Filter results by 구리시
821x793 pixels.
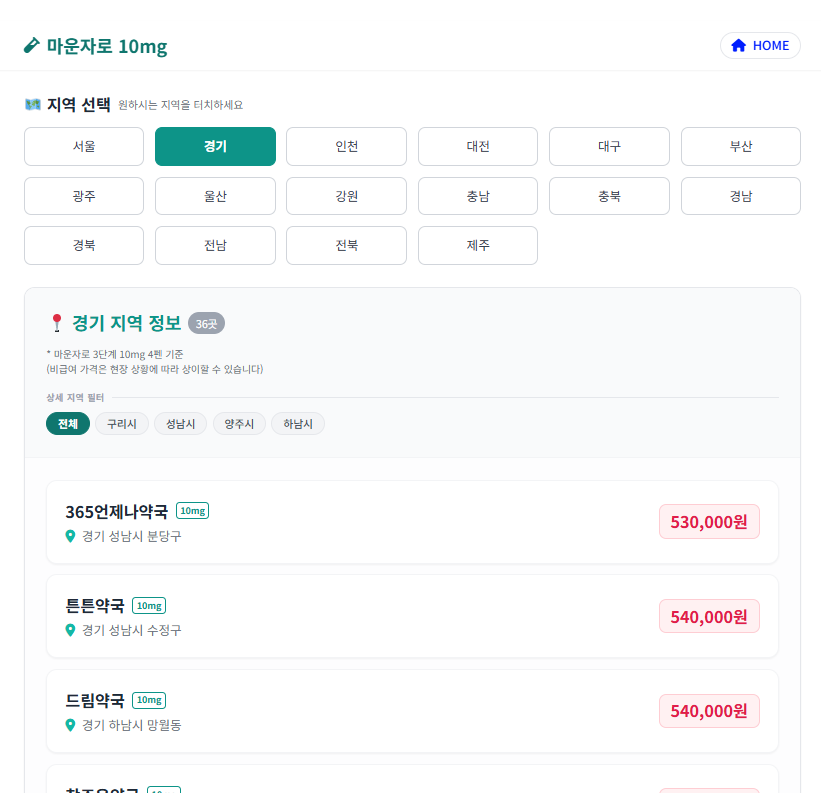(122, 424)
